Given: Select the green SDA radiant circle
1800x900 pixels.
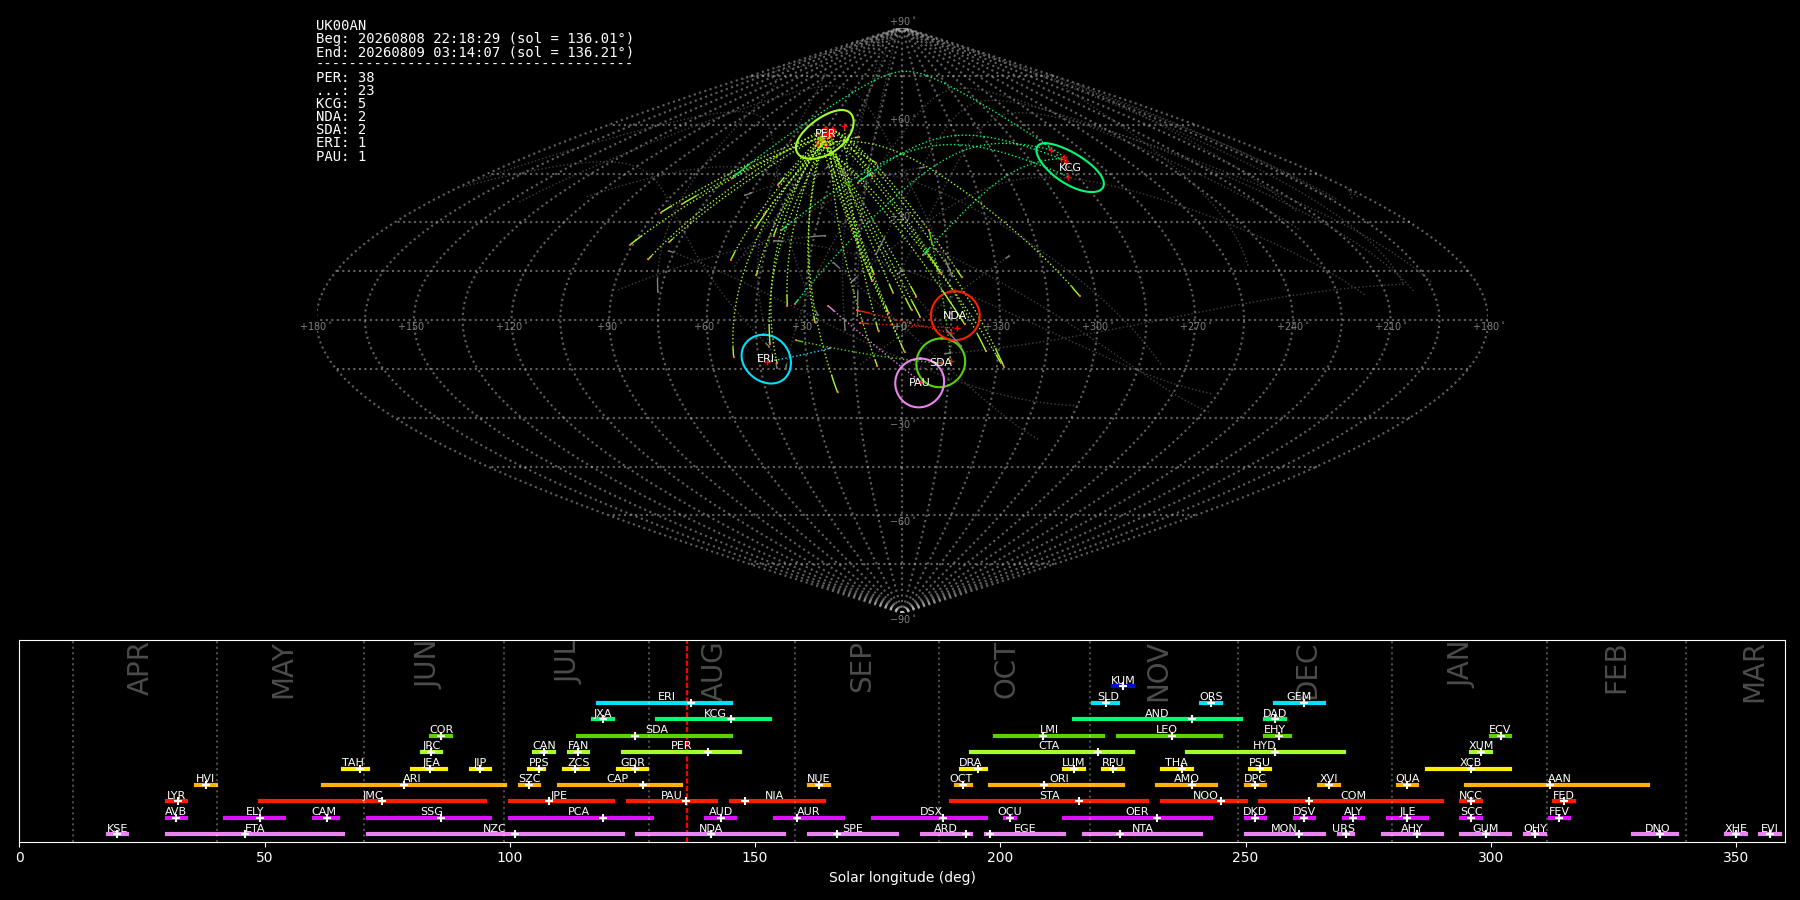Looking at the screenshot, I should tap(941, 362).
